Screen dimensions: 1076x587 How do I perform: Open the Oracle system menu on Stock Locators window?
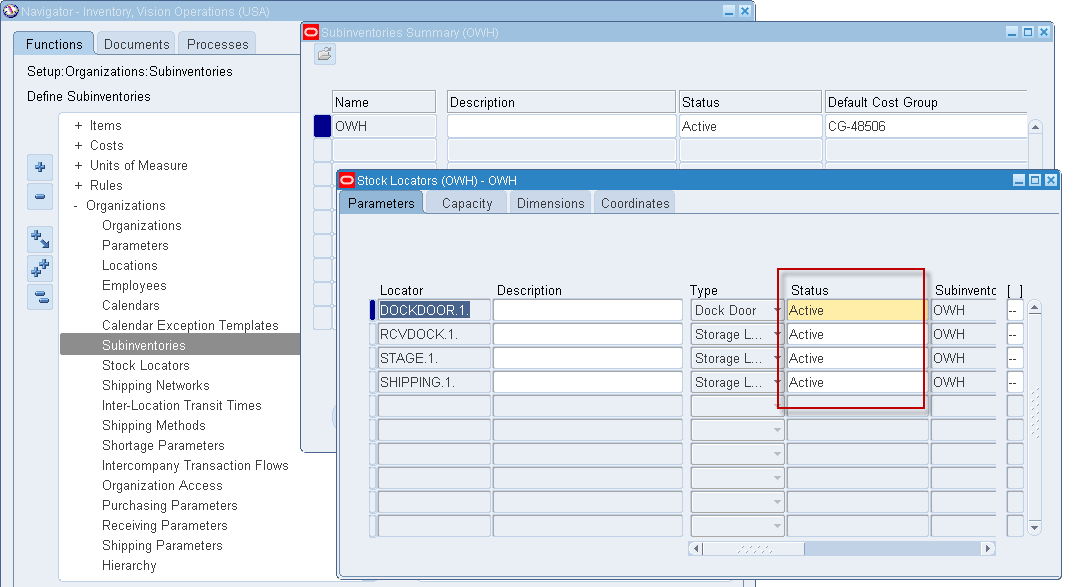click(349, 180)
